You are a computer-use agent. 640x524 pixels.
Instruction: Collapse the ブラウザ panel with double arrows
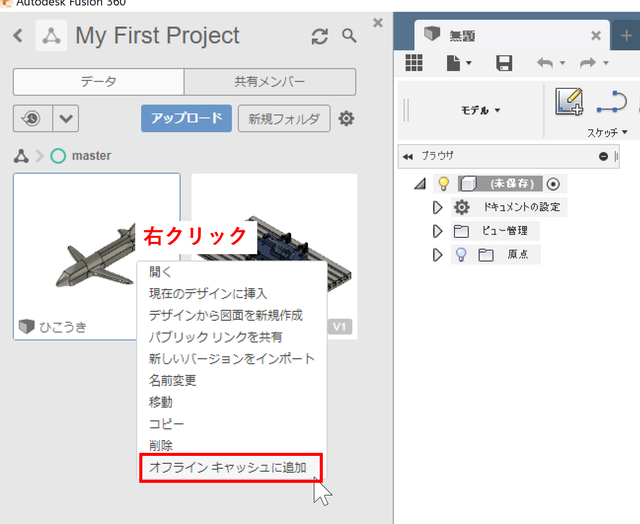click(x=407, y=156)
